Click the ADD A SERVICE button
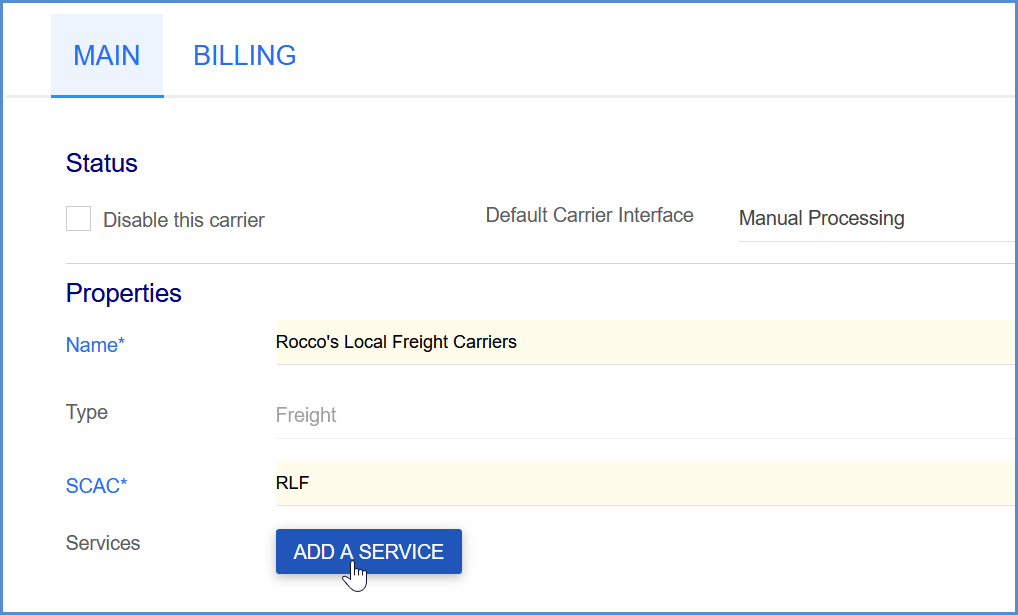The width and height of the screenshot is (1018, 615). [369, 551]
